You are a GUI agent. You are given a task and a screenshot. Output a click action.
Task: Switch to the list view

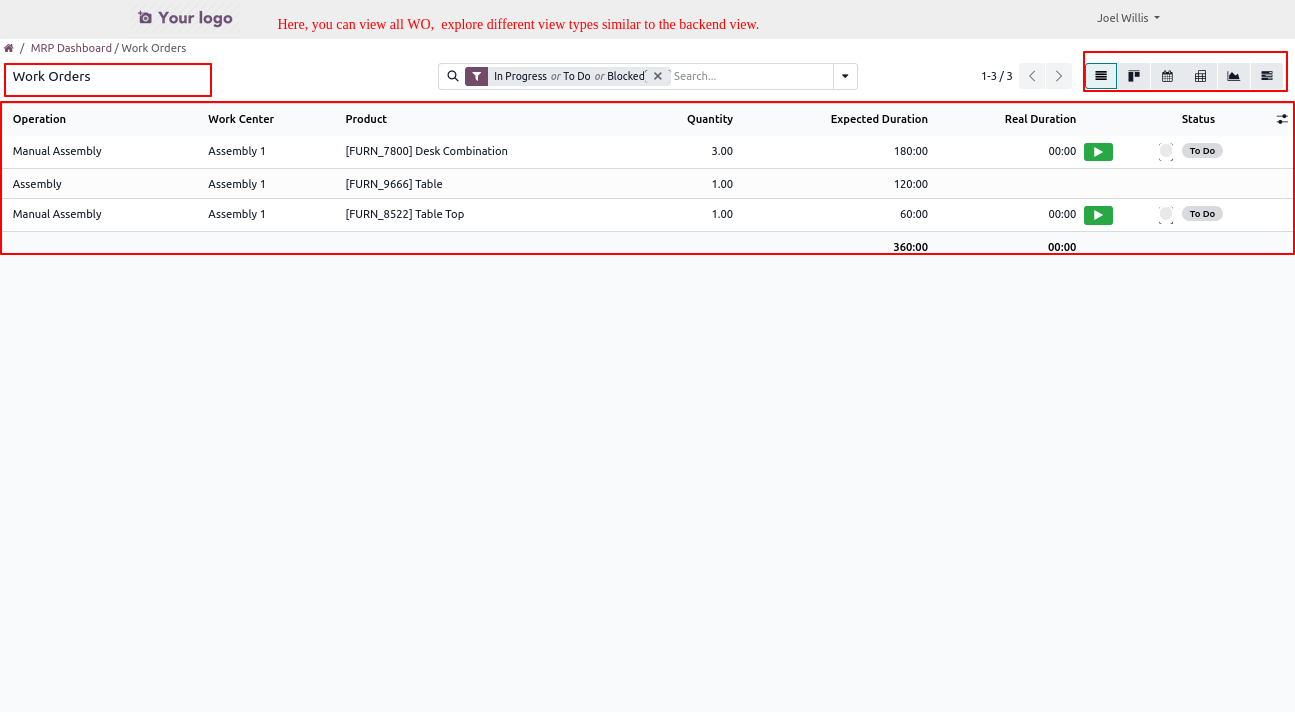(1101, 76)
